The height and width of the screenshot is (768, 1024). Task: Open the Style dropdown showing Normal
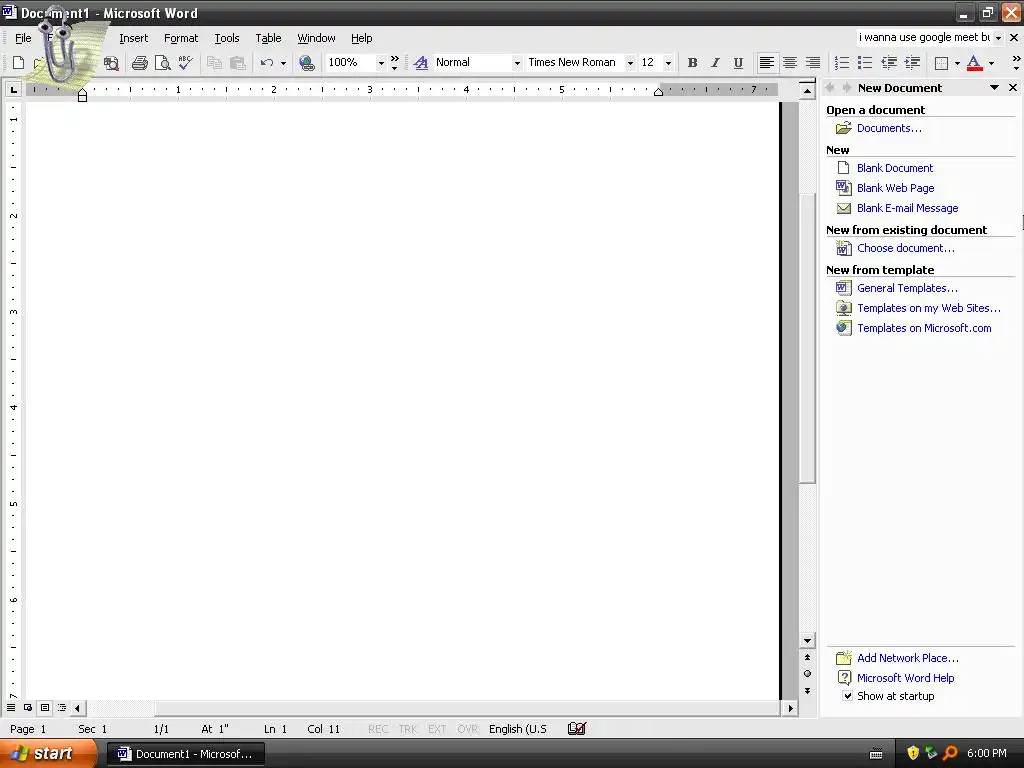(517, 63)
